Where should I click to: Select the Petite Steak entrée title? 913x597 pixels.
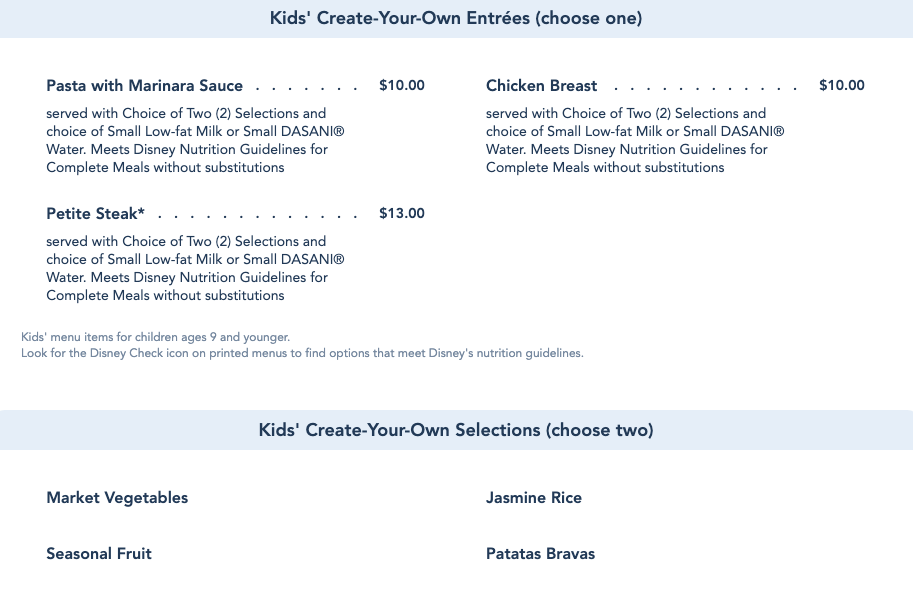point(95,214)
